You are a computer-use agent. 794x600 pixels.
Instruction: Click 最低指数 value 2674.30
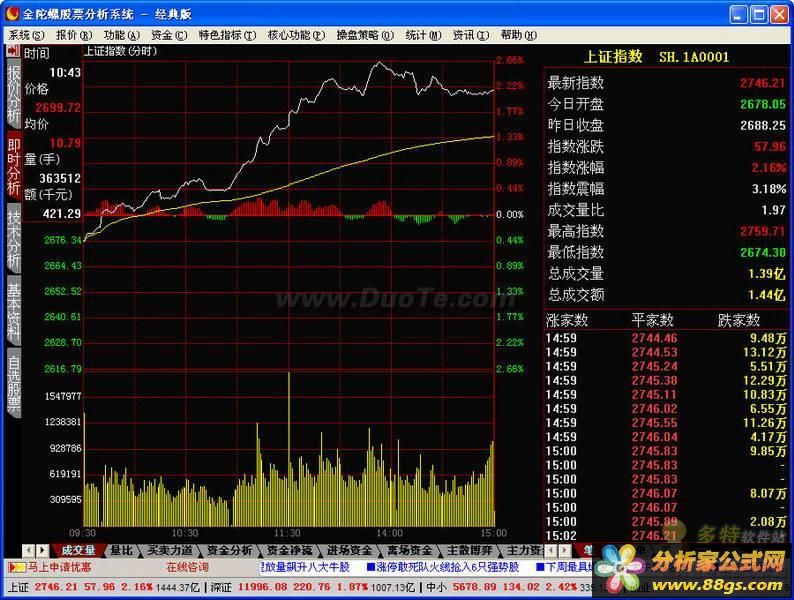tap(762, 253)
